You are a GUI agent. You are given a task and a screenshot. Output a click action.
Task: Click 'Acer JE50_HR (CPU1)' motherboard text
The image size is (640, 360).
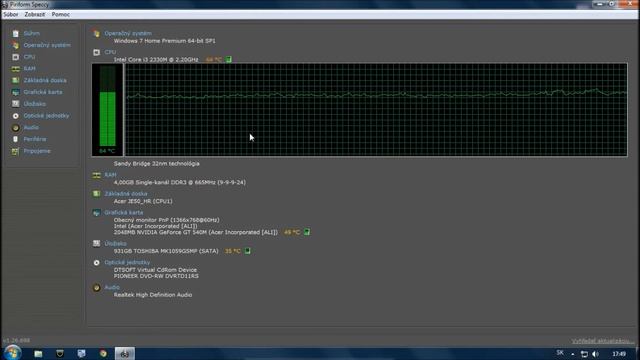(143, 201)
